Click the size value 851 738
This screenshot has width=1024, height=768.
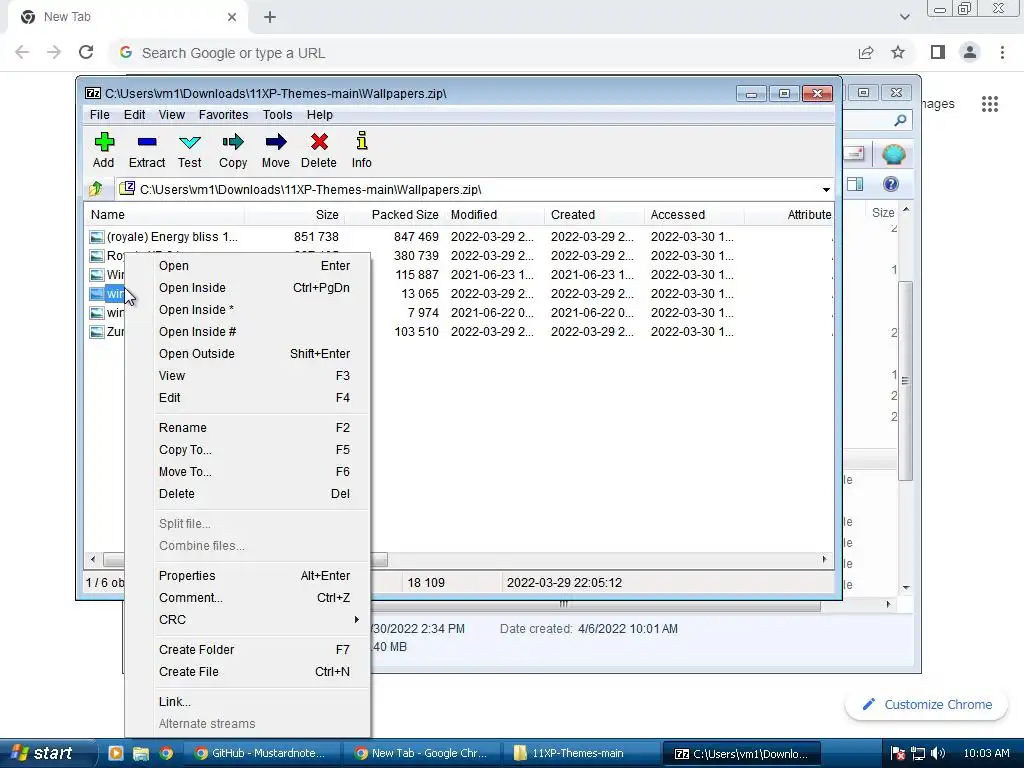click(x=316, y=237)
